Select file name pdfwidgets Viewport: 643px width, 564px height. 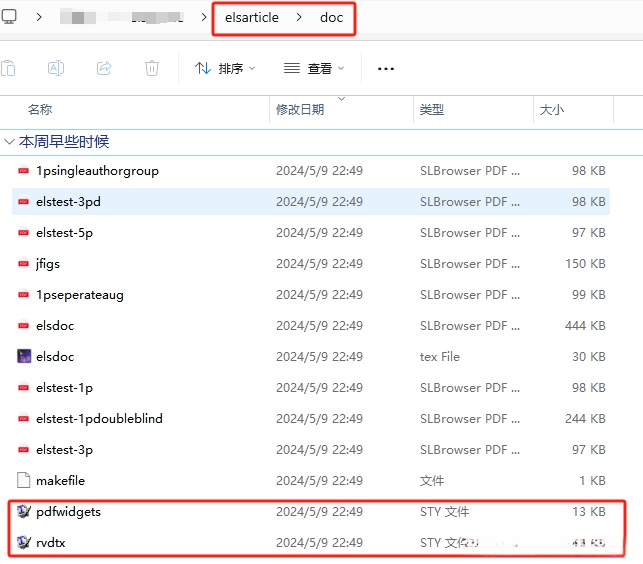pyautogui.click(x=68, y=511)
